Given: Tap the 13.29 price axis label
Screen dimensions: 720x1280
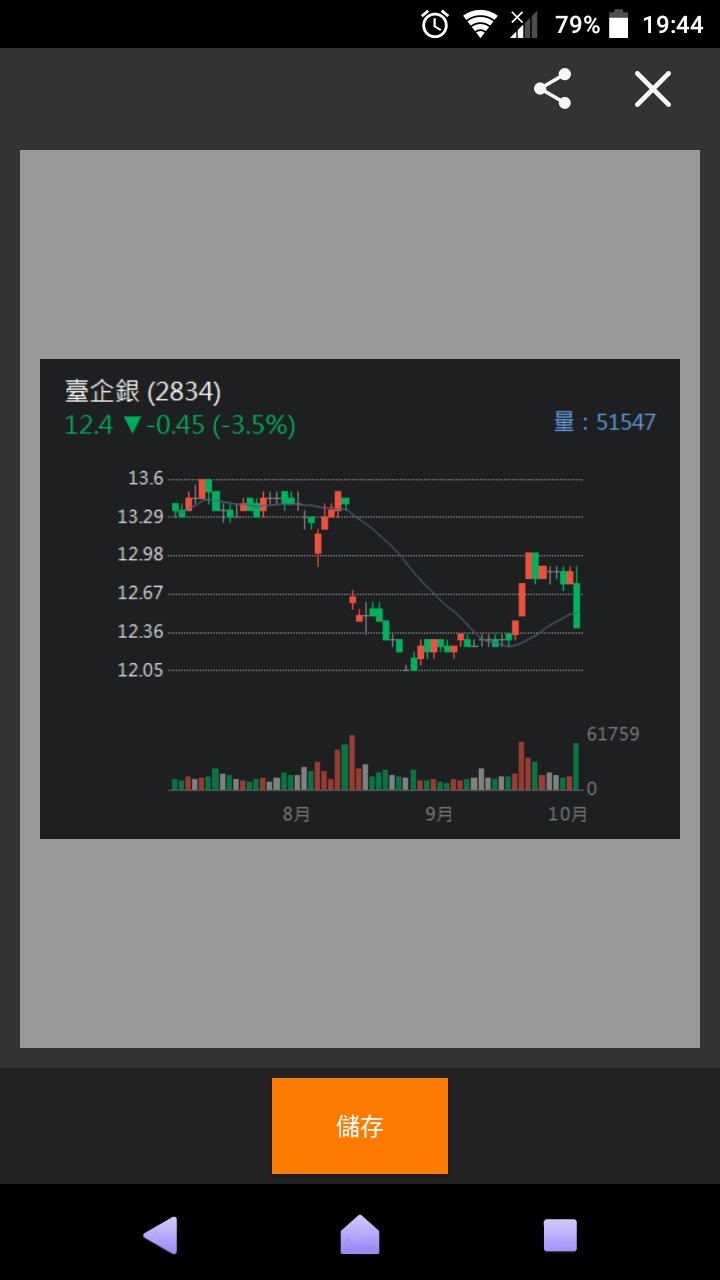Looking at the screenshot, I should (x=141, y=517).
